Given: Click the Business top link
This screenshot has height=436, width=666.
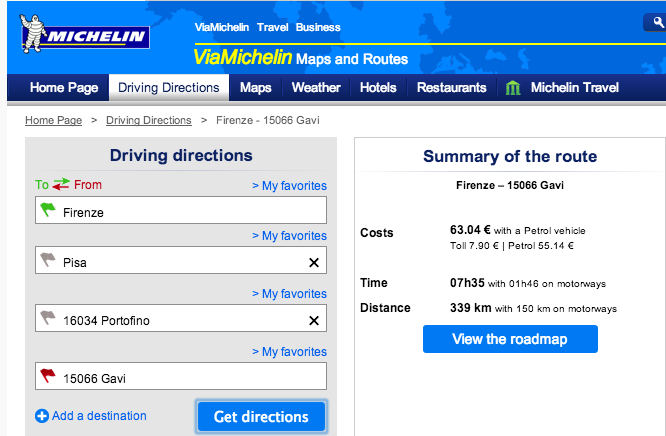Looking at the screenshot, I should 318,27.
